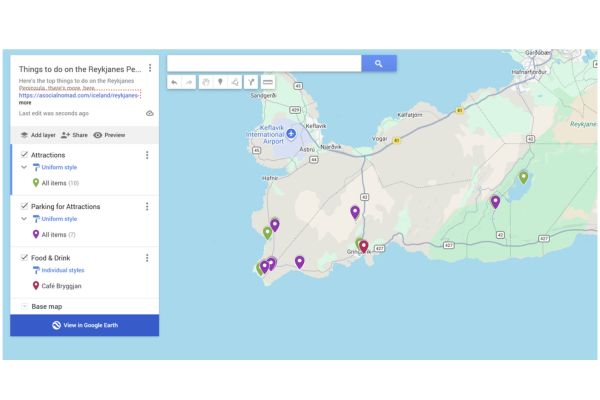Viewport: 600px width, 400px height.
Task: Select the Café Bryggjan list item
Action: coord(61,286)
